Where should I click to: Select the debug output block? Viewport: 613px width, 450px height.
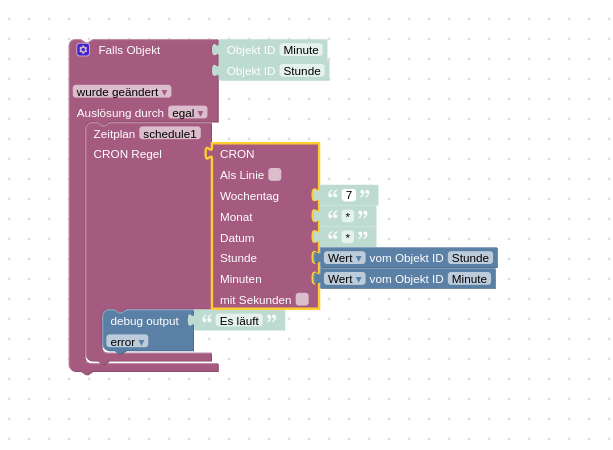(x=144, y=321)
